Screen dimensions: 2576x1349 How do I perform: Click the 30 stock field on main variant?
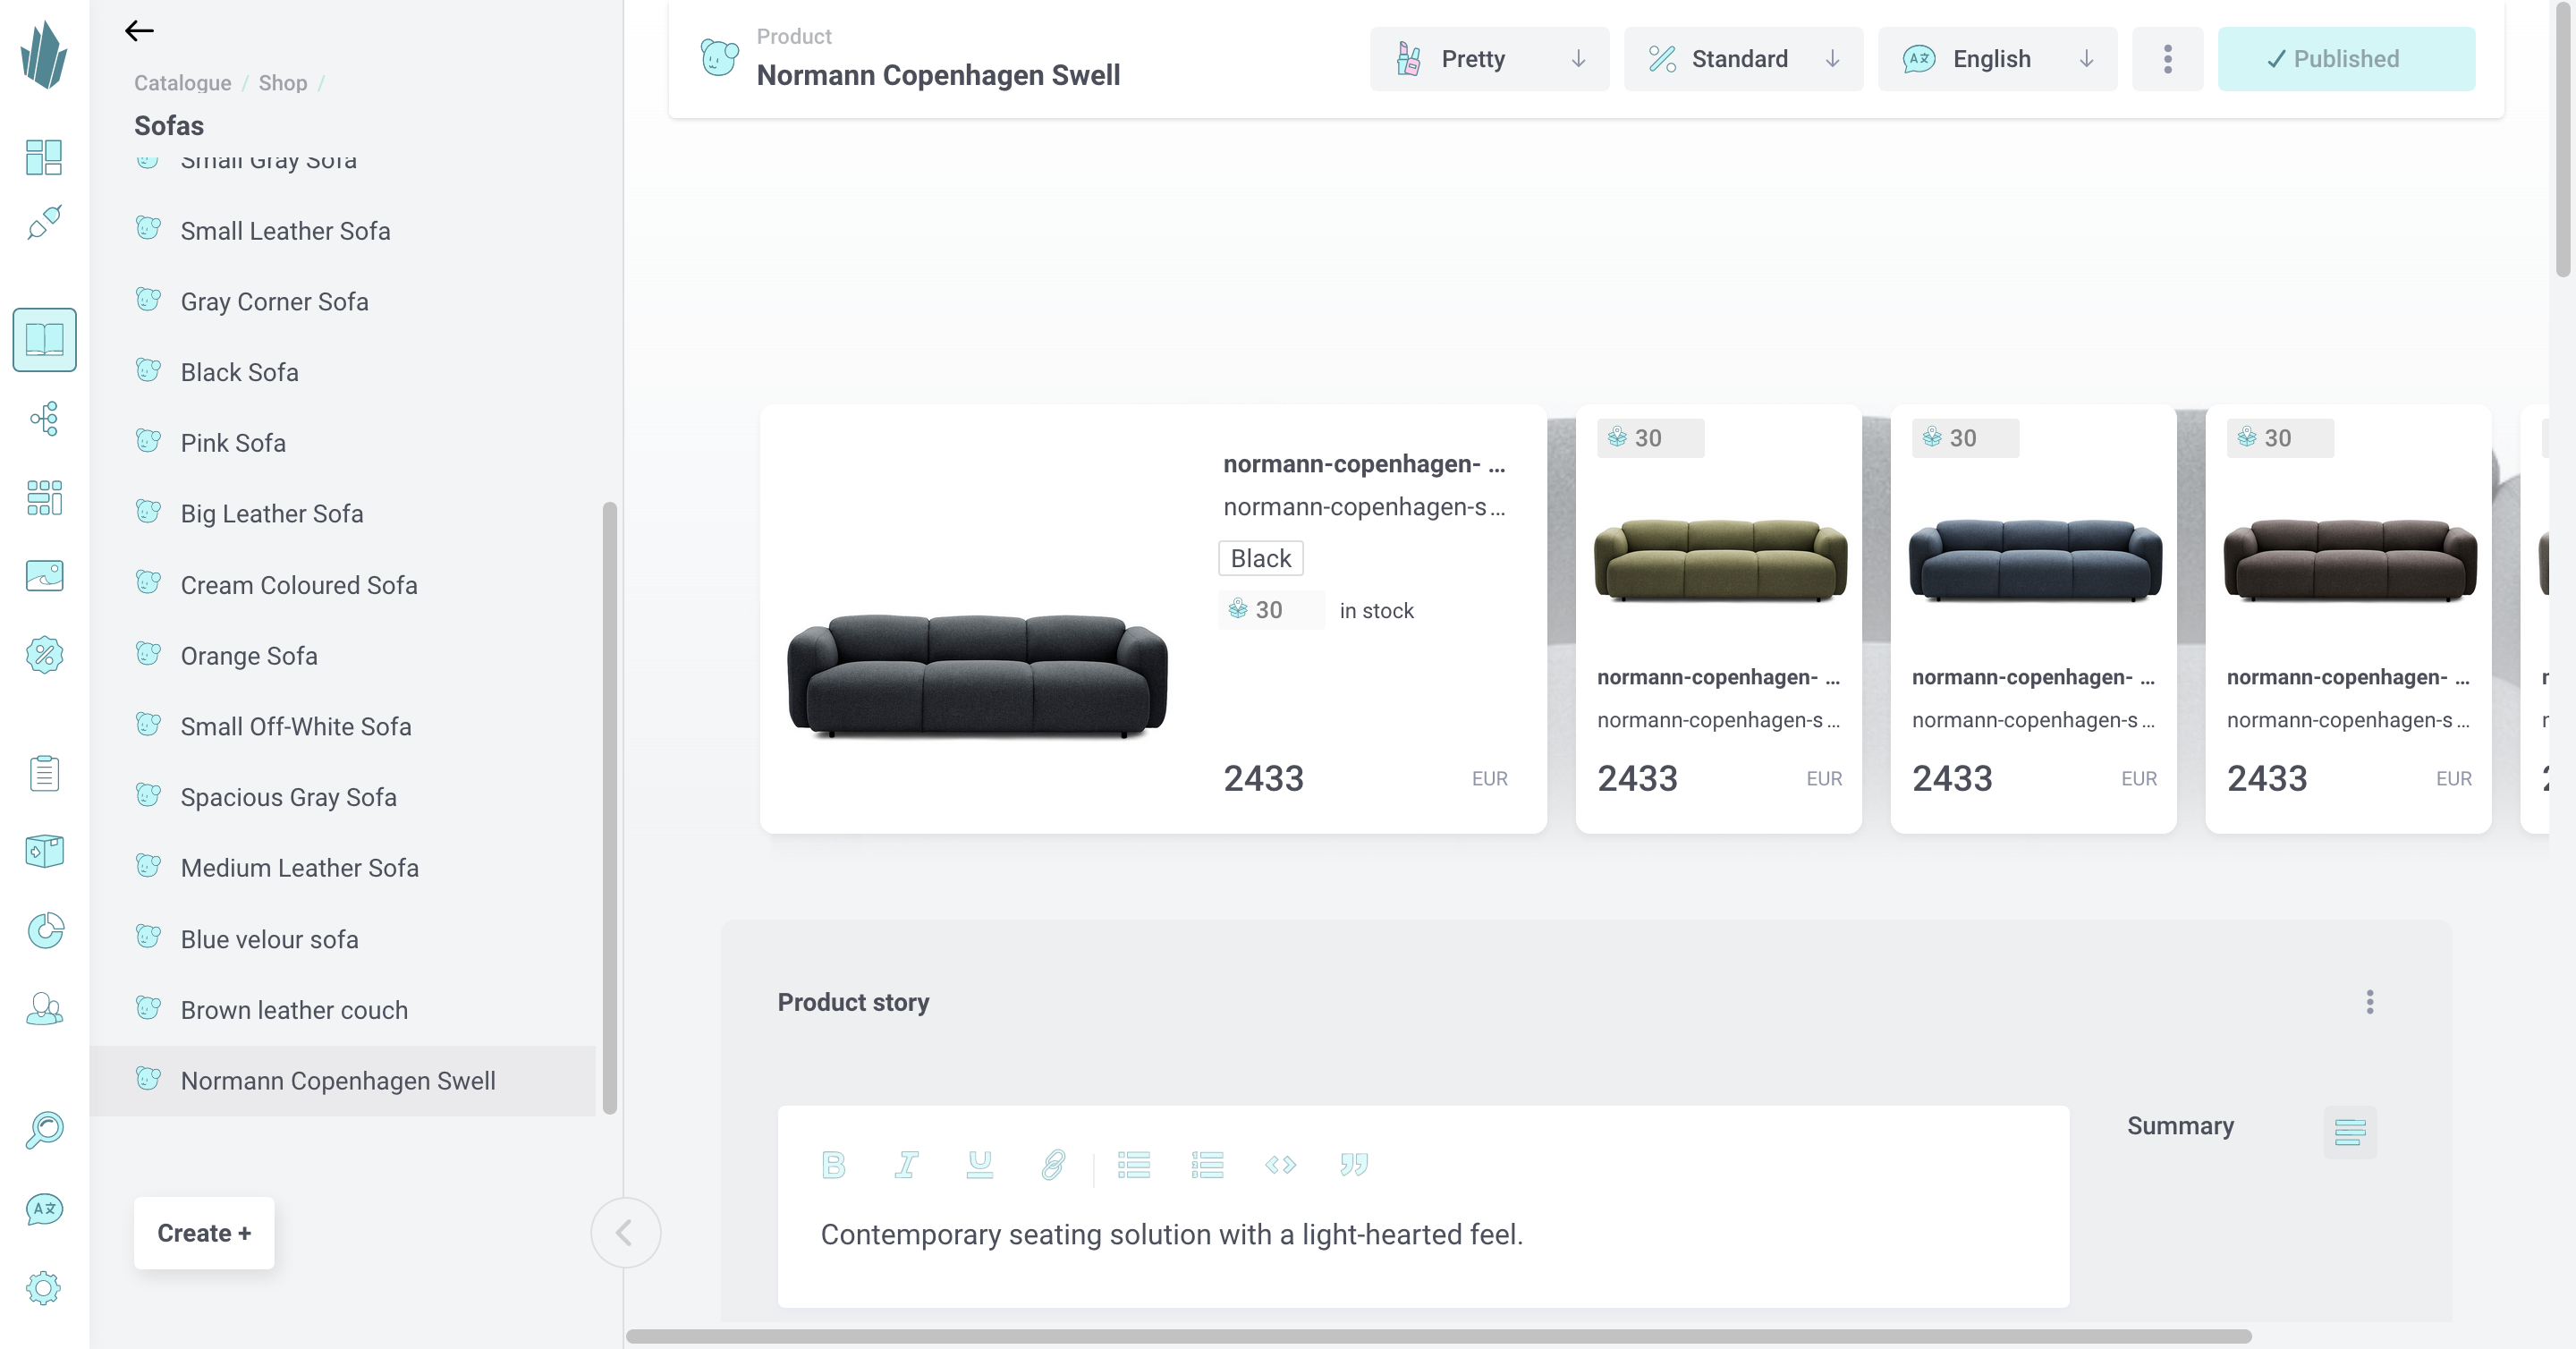click(x=1271, y=610)
